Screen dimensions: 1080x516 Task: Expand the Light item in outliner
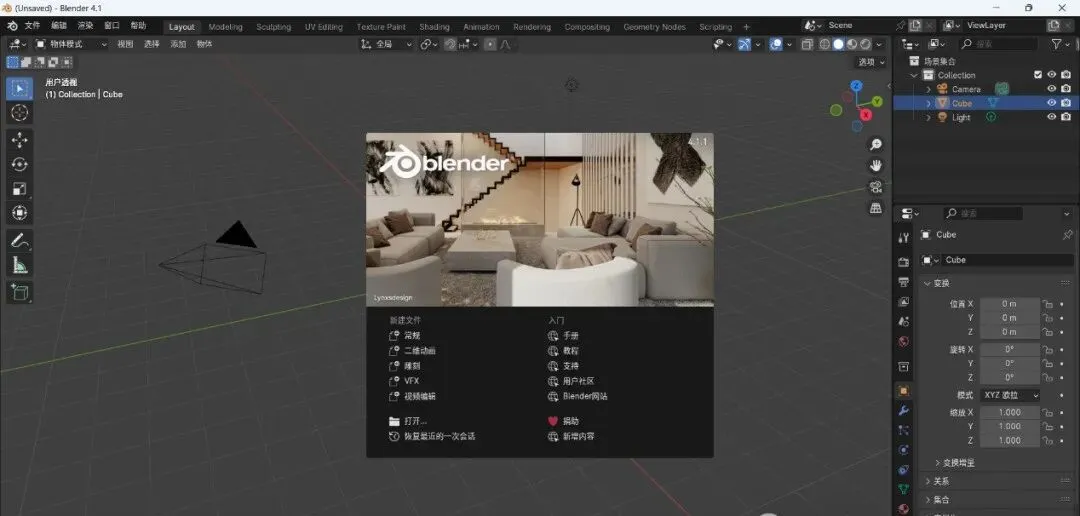[x=928, y=117]
